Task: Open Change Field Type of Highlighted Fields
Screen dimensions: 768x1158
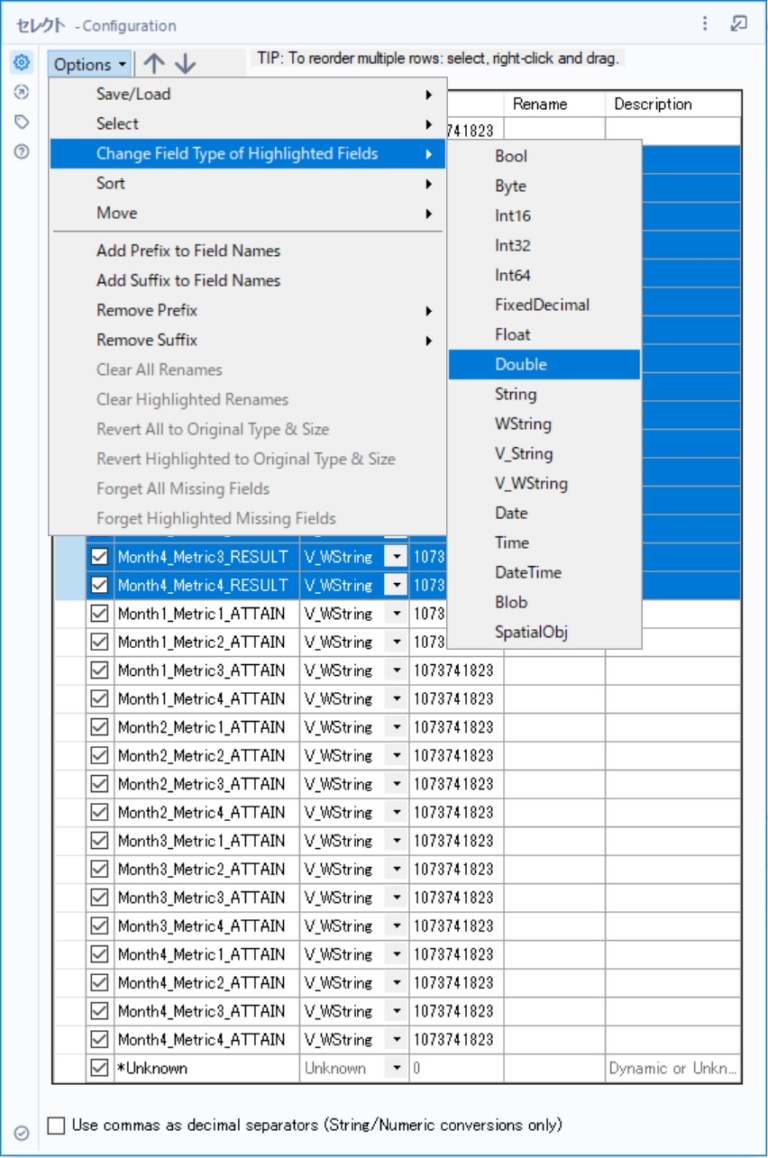Action: [247, 154]
